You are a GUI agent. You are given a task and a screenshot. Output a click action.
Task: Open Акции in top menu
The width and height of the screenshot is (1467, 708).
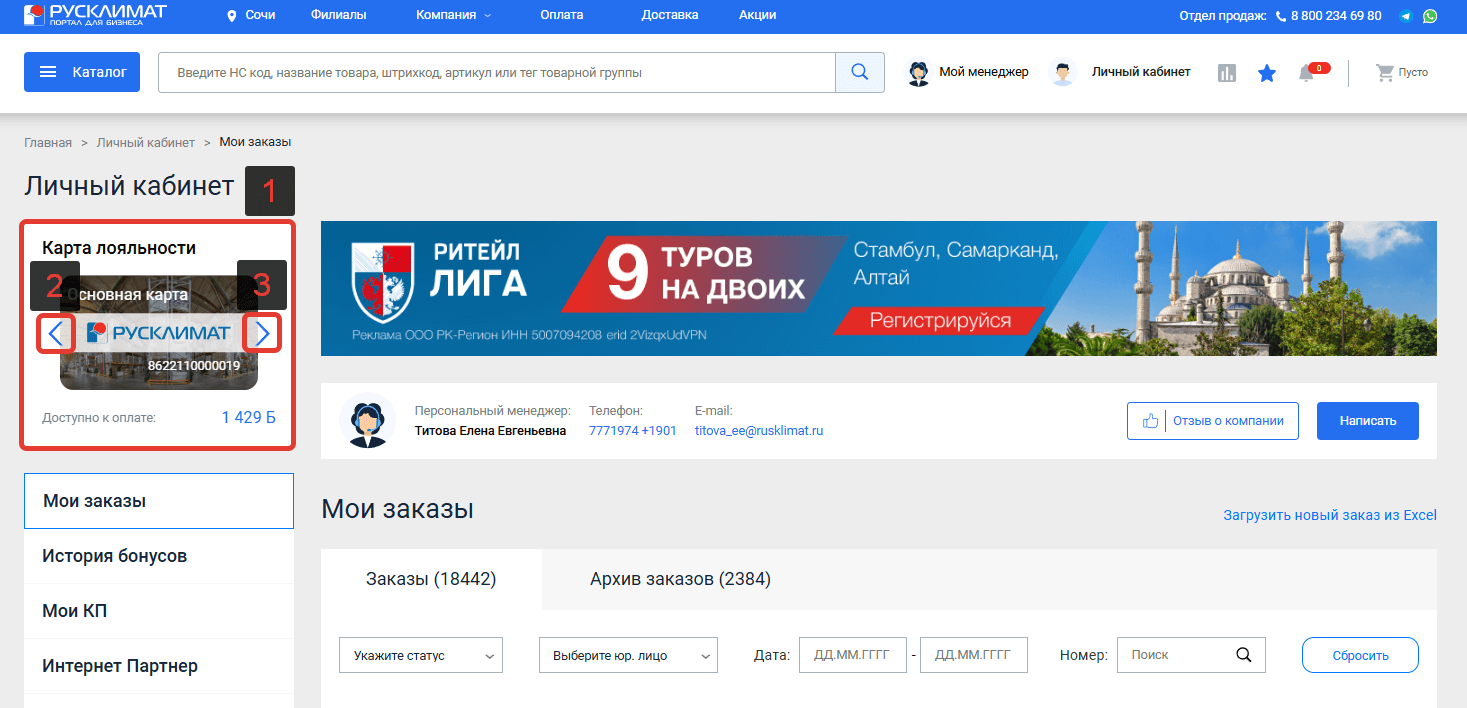(757, 15)
